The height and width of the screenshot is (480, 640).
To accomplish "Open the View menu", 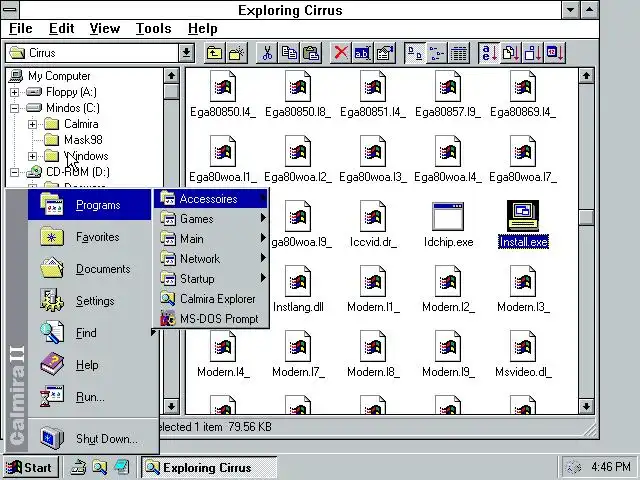I will pyautogui.click(x=105, y=29).
